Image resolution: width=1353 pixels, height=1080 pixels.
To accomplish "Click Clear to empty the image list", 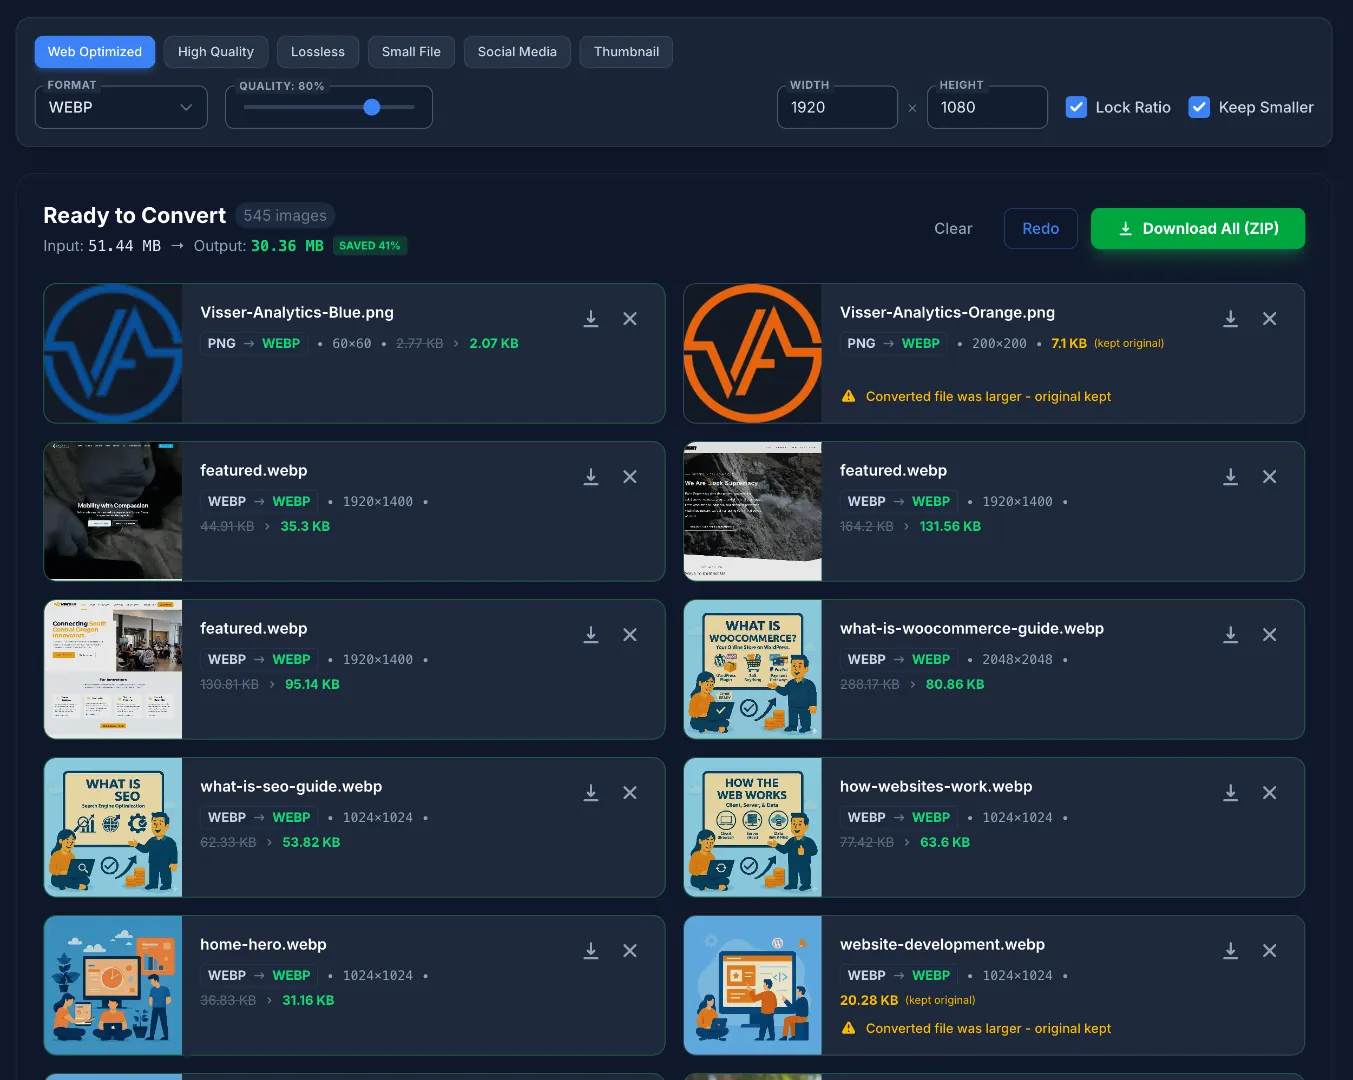I will [952, 229].
